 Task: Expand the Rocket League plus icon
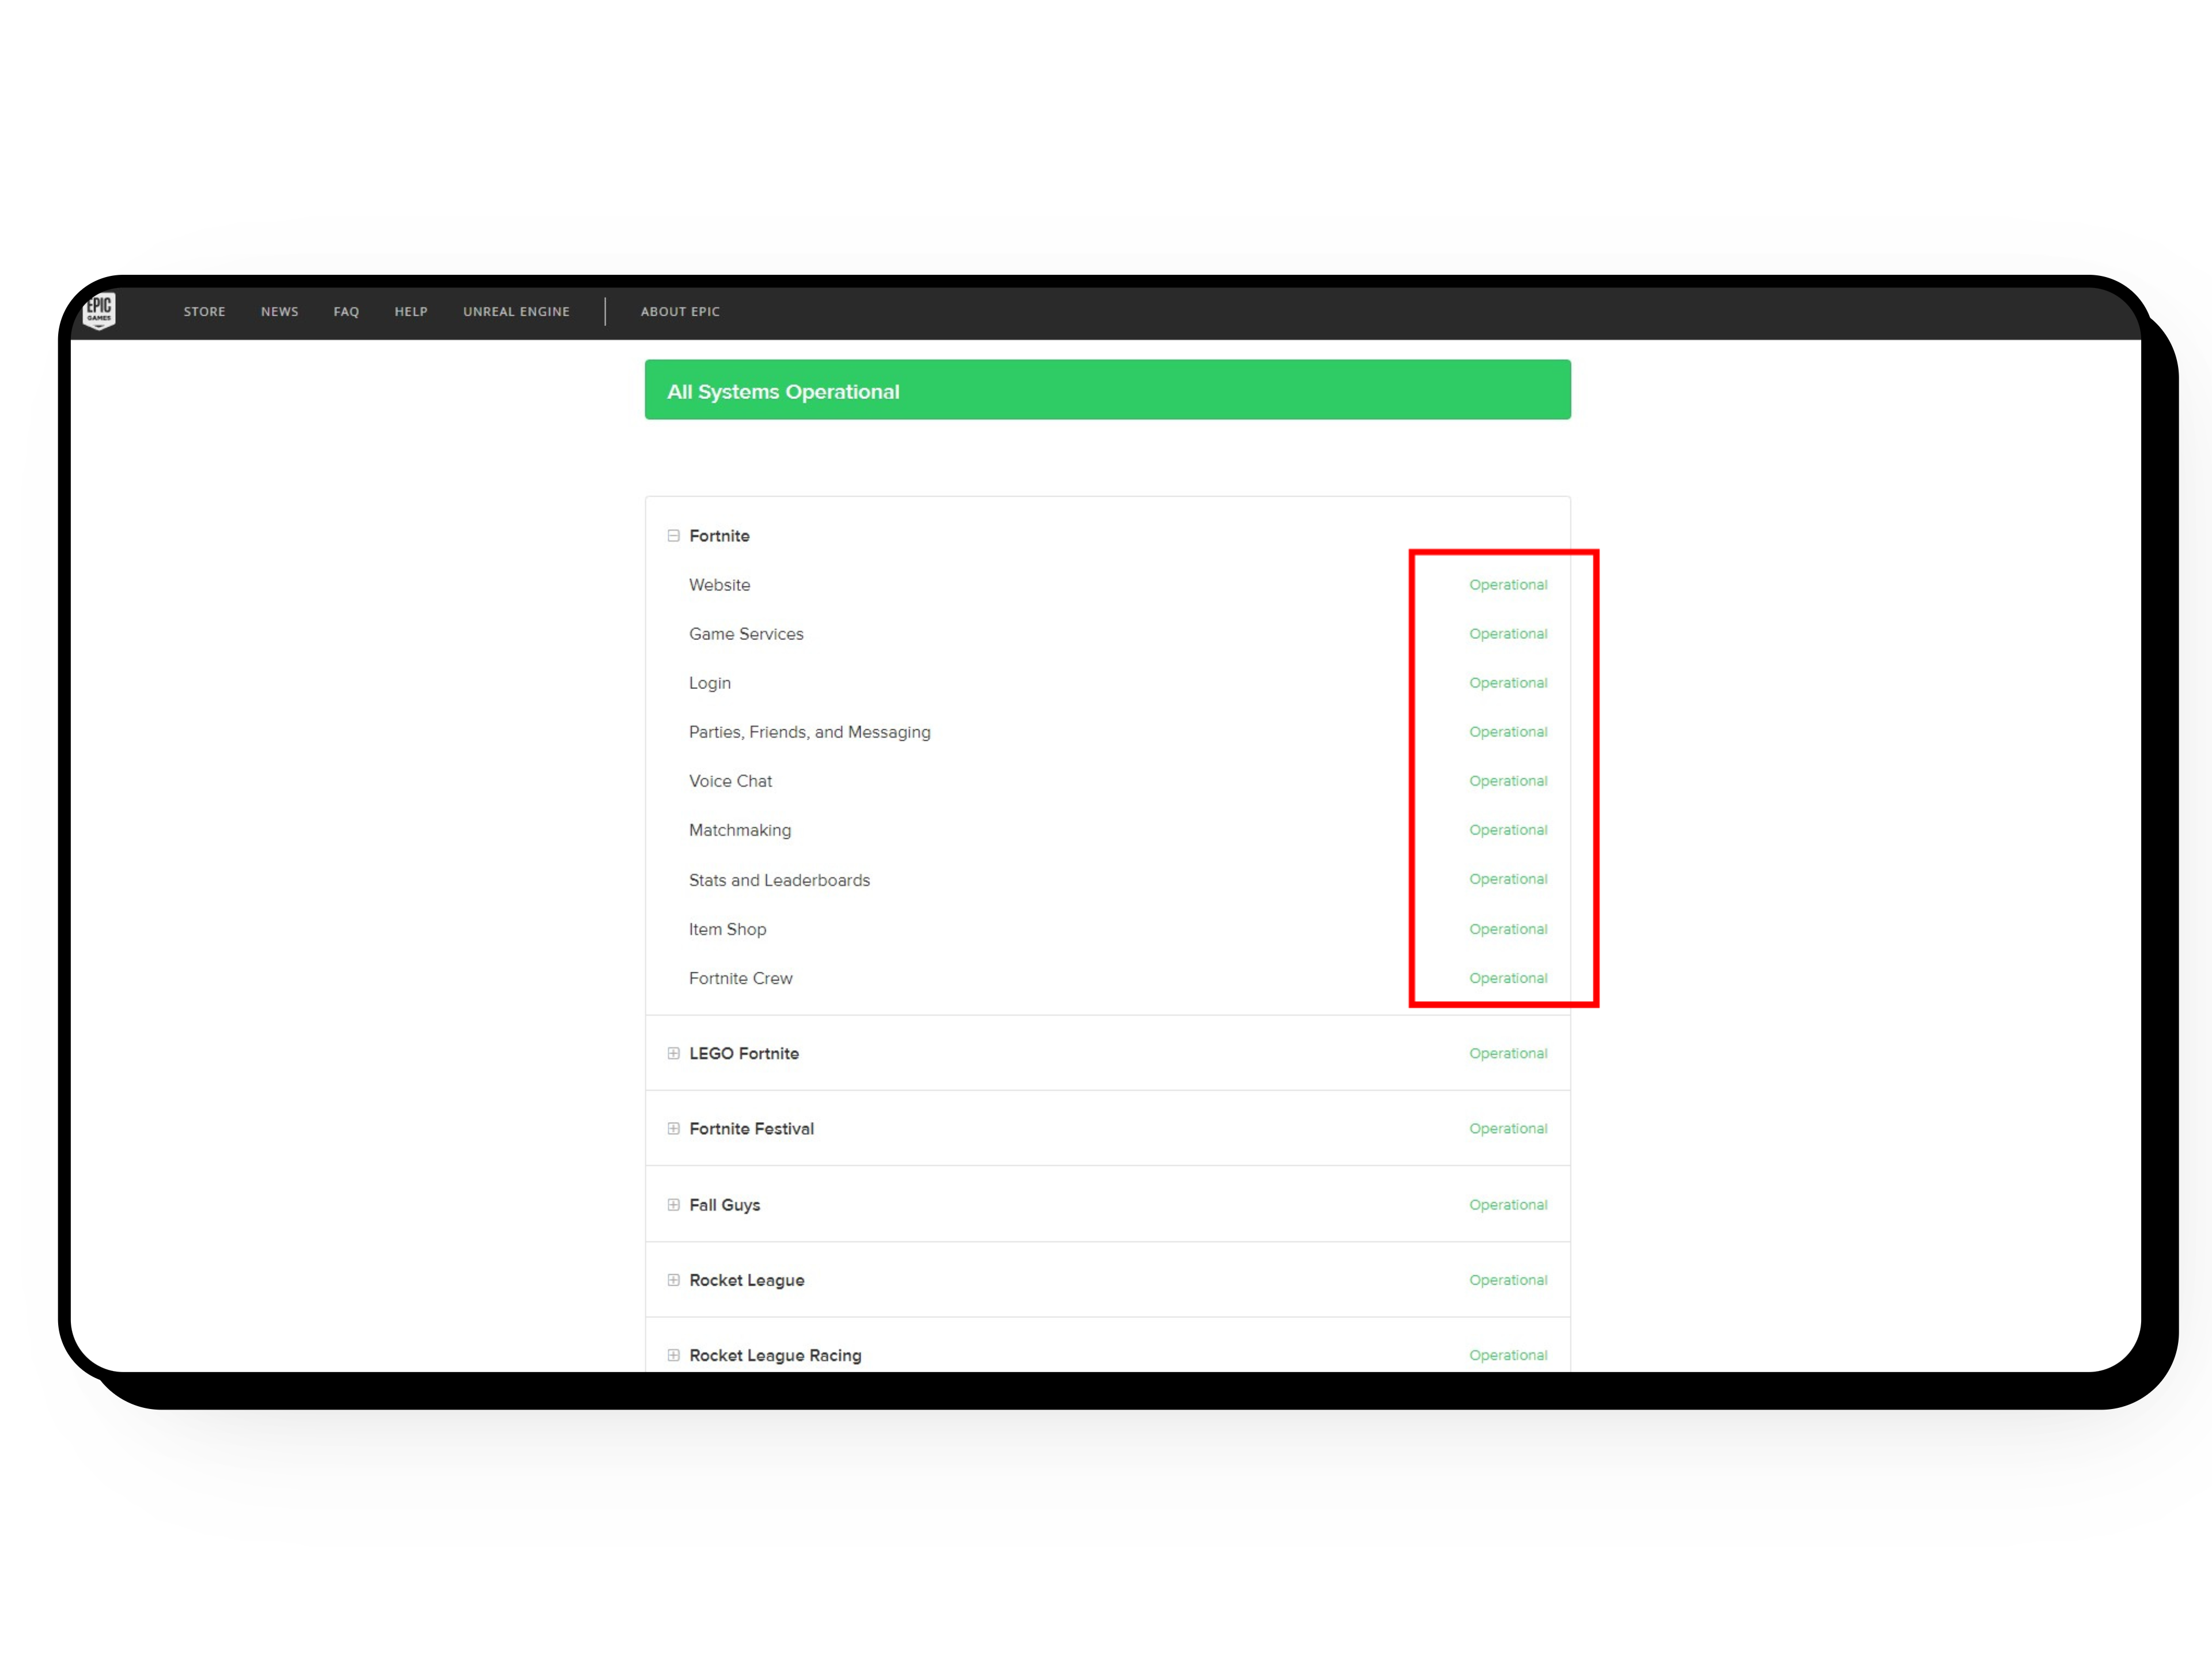click(x=673, y=1280)
